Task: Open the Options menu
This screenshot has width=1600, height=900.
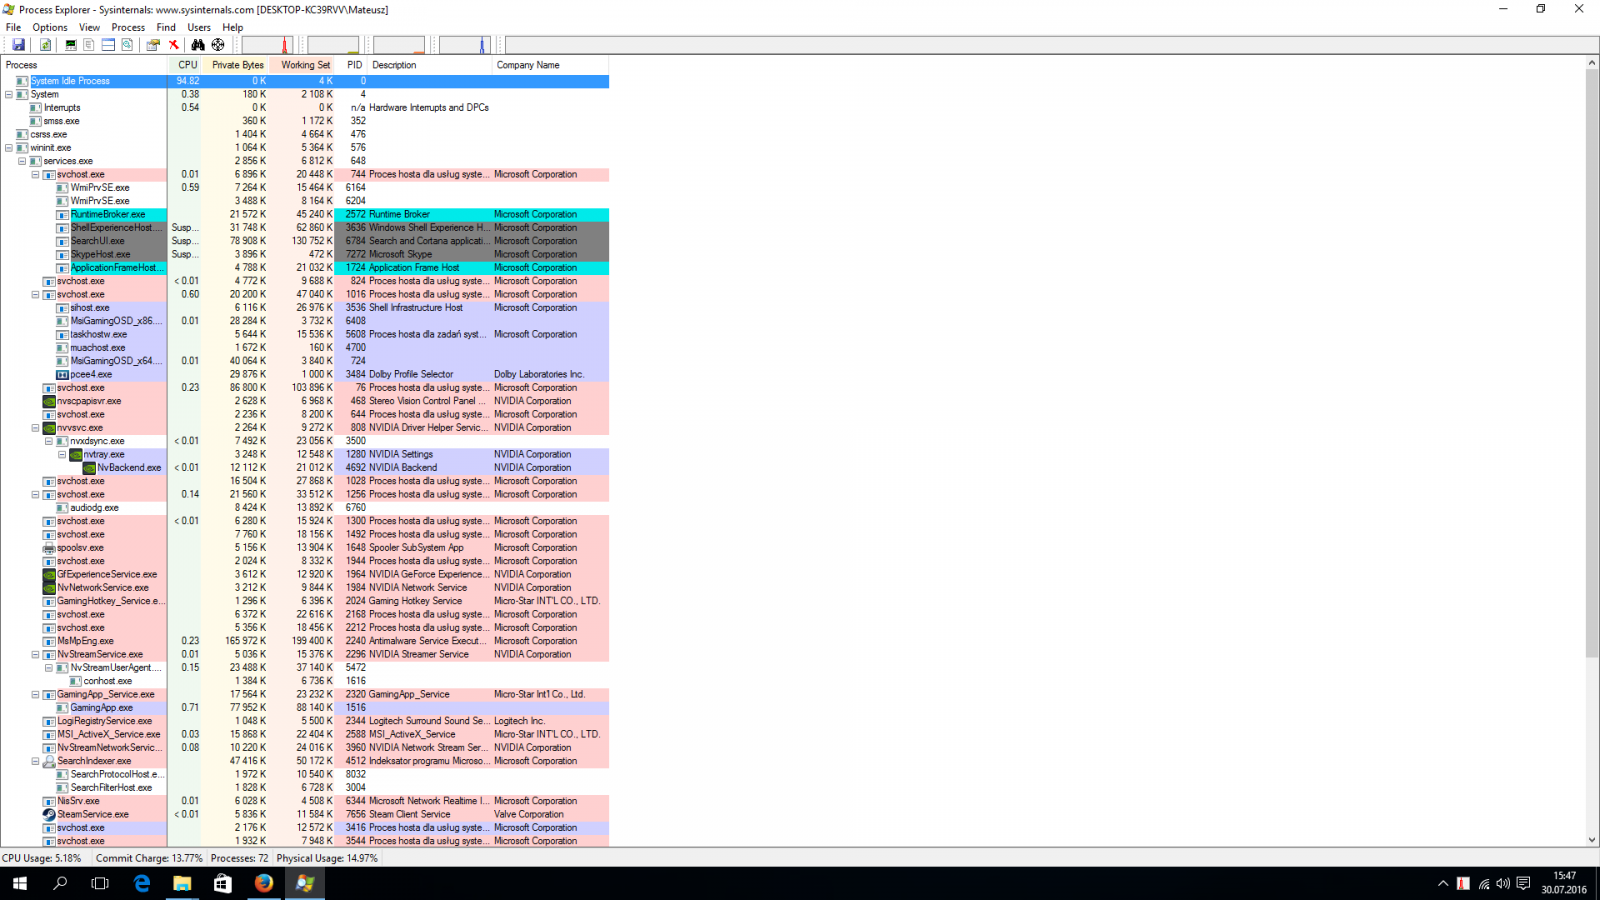Action: pos(50,27)
